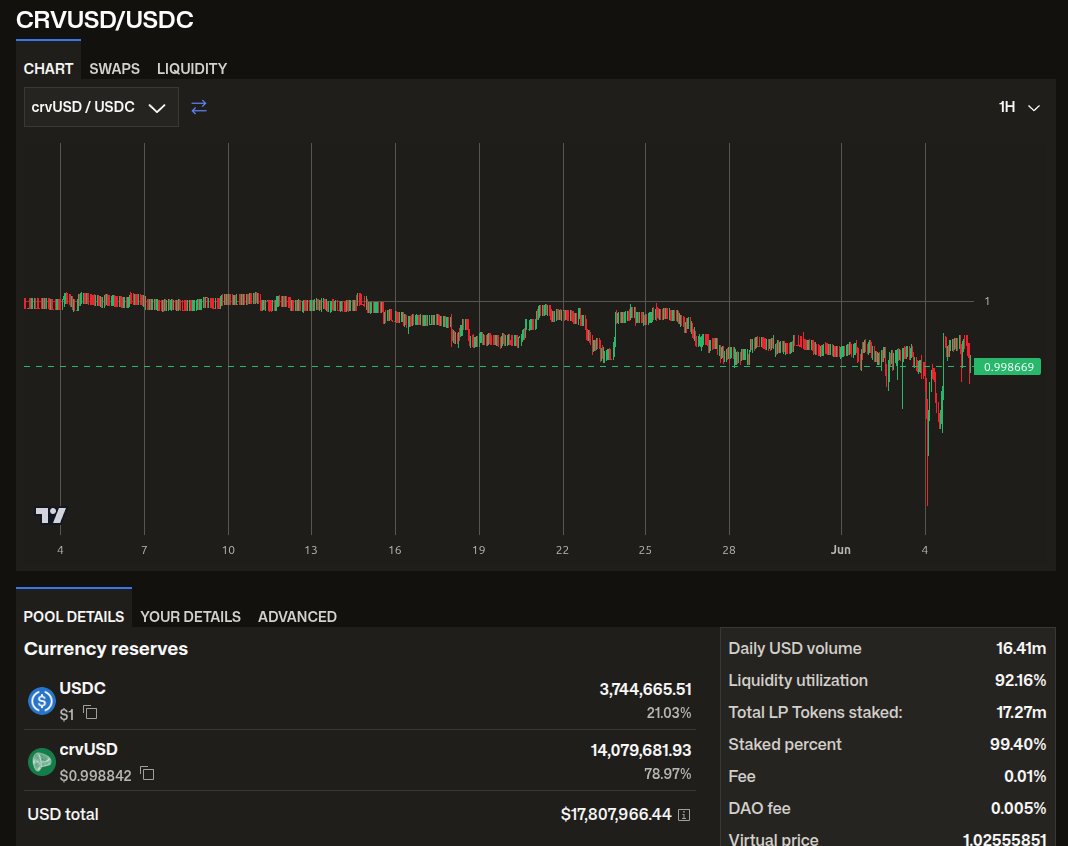Select the crvUSD token logo
This screenshot has height=846, width=1068.
click(42, 762)
